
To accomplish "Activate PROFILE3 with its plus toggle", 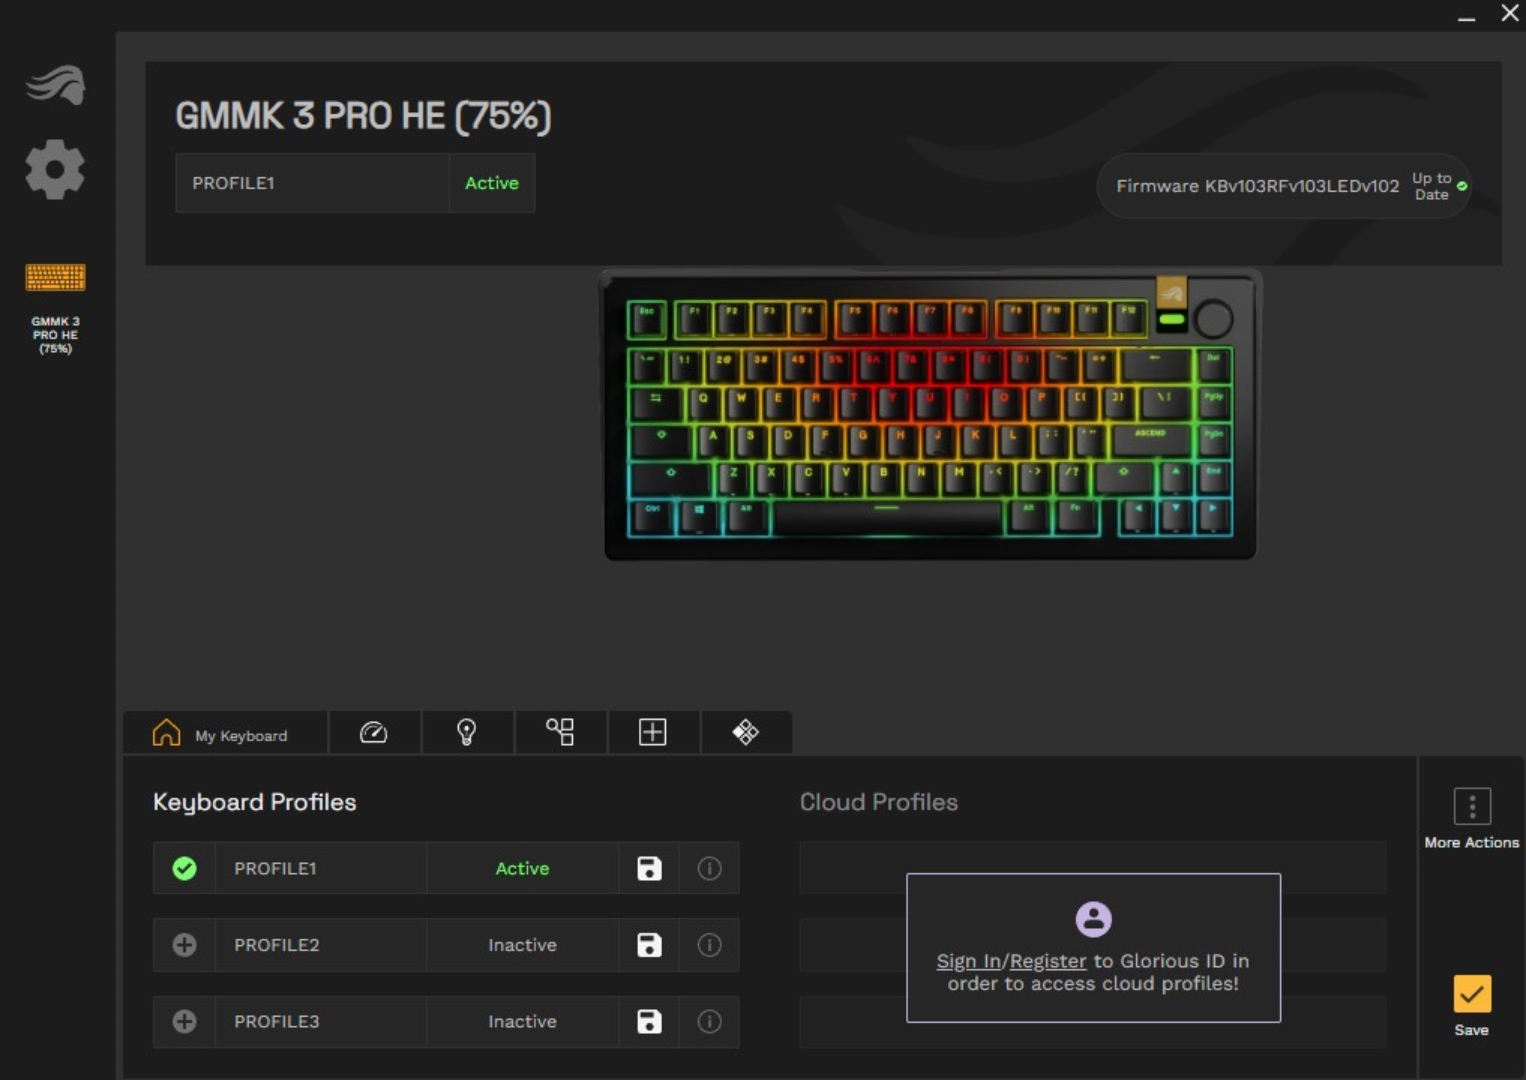I will (x=184, y=1021).
